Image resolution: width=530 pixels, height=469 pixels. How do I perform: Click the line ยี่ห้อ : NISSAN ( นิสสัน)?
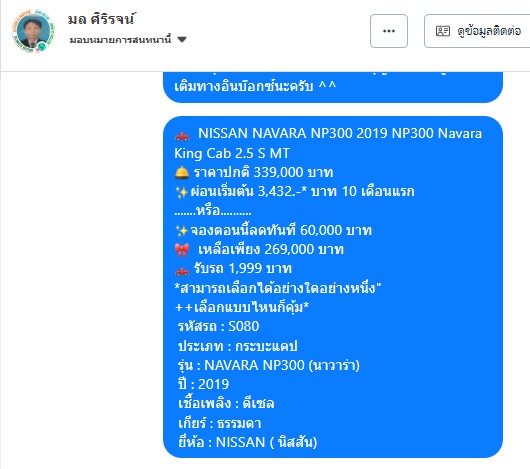point(248,442)
